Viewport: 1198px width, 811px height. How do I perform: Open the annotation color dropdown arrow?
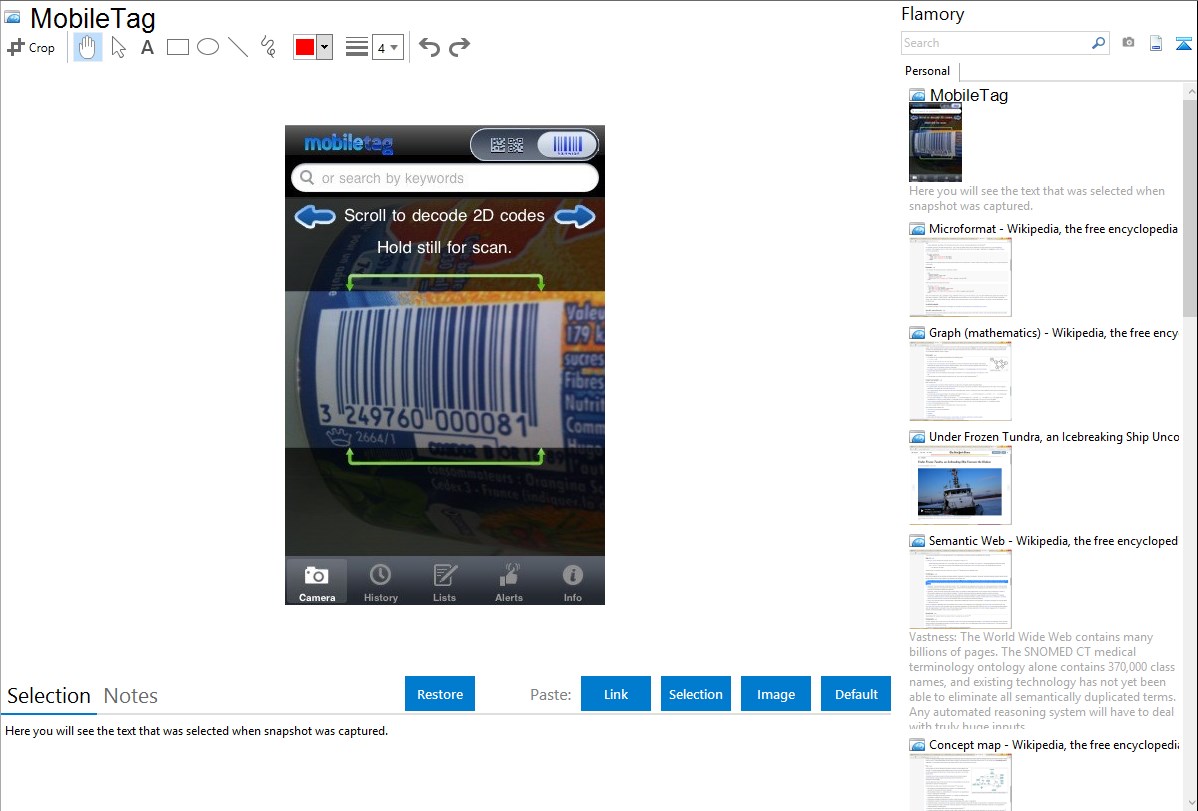coord(325,47)
